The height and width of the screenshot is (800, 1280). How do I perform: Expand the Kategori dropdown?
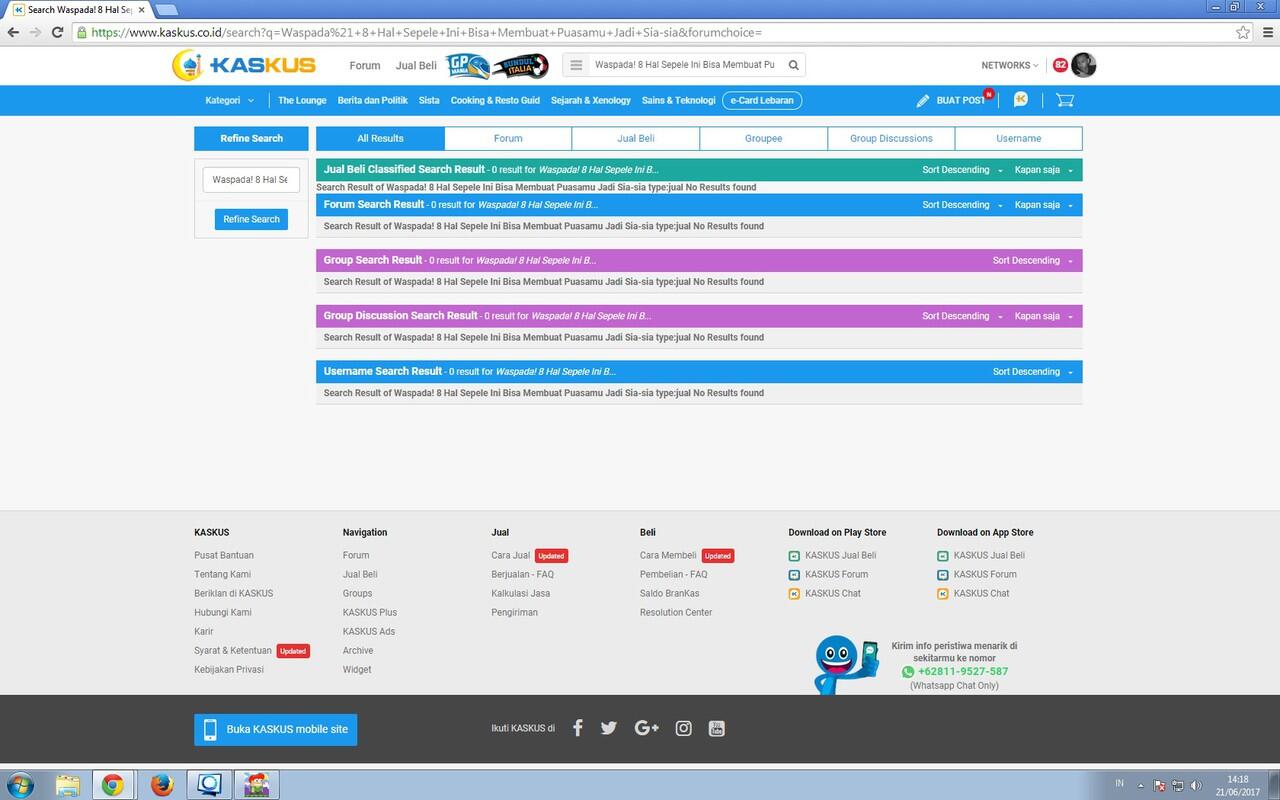(x=230, y=100)
